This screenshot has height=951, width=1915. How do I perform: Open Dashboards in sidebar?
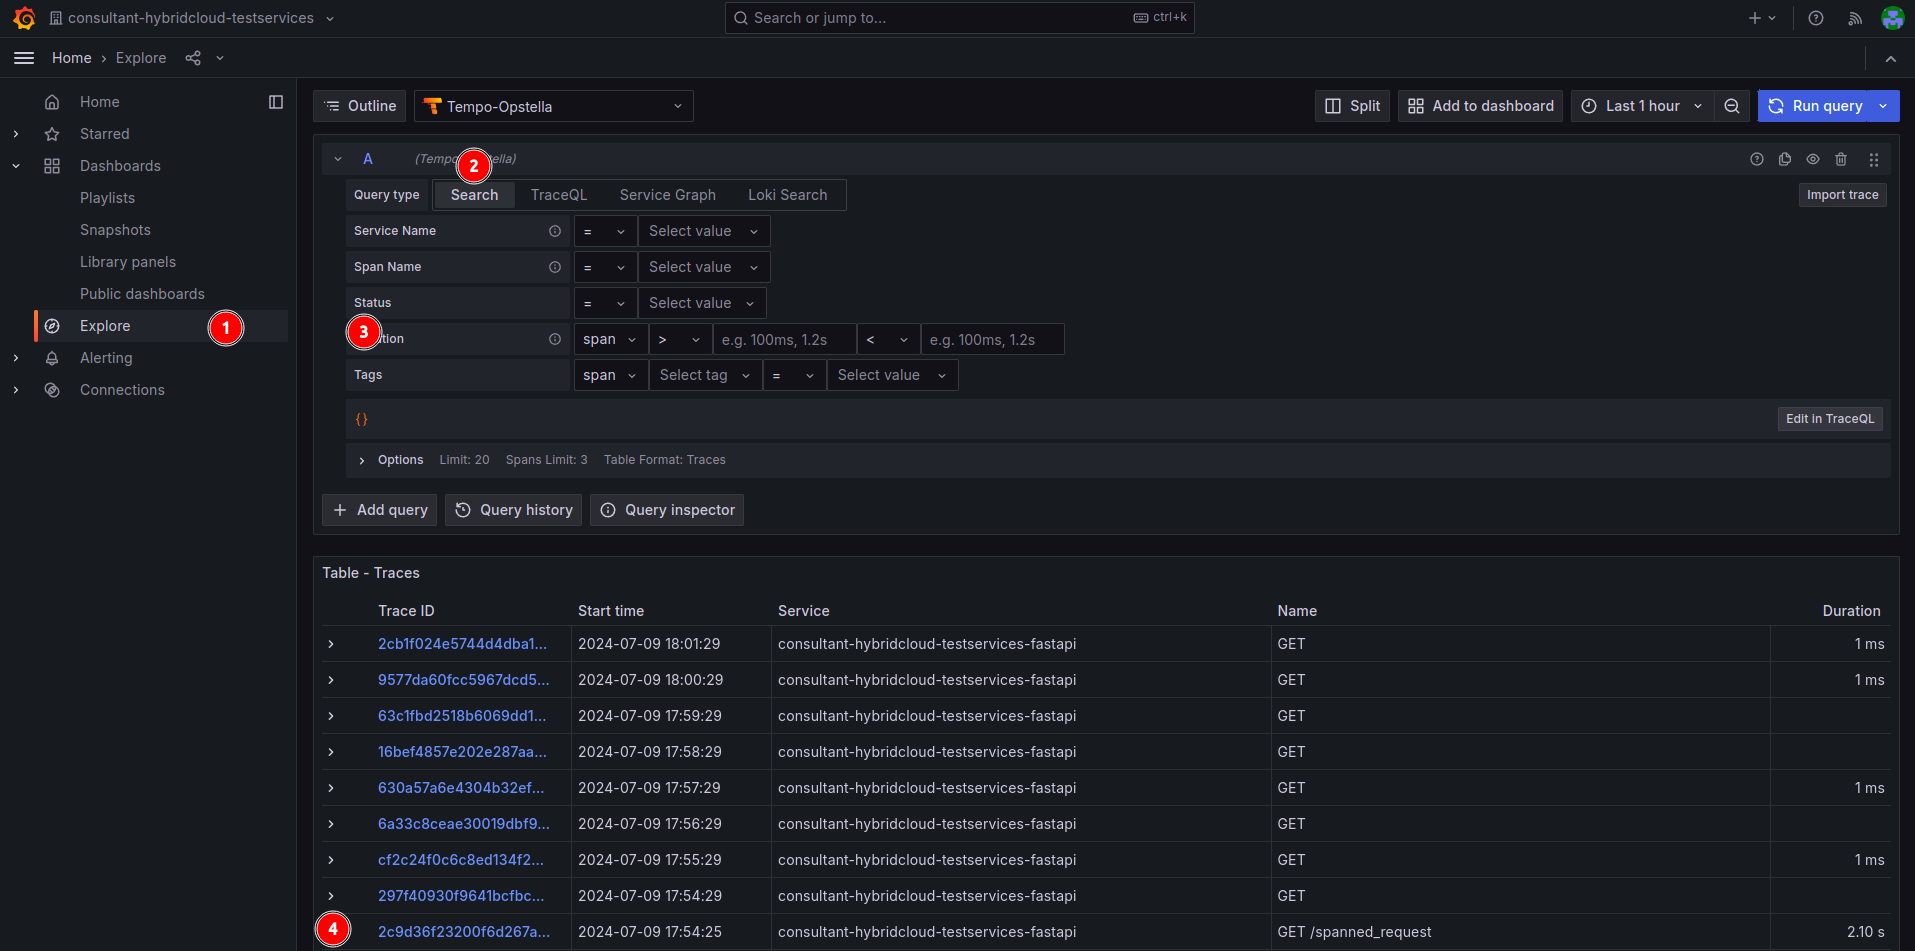tap(120, 166)
